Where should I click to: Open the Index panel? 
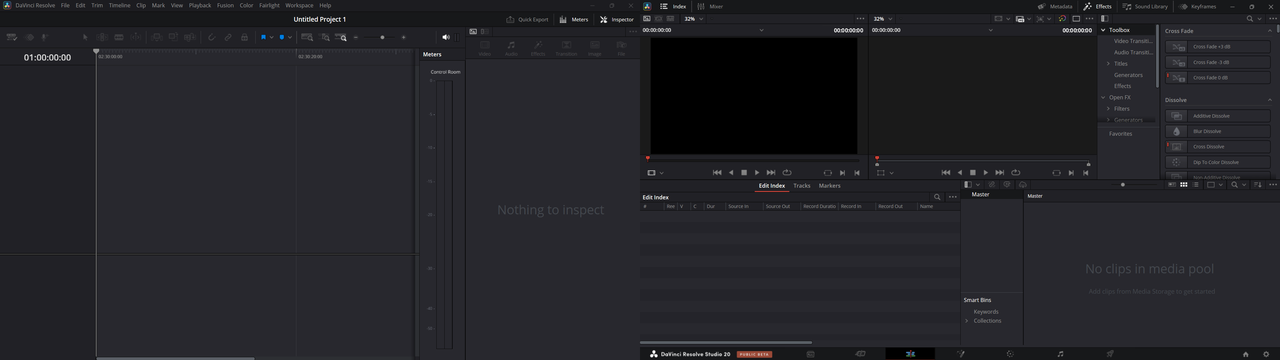pyautogui.click(x=673, y=6)
